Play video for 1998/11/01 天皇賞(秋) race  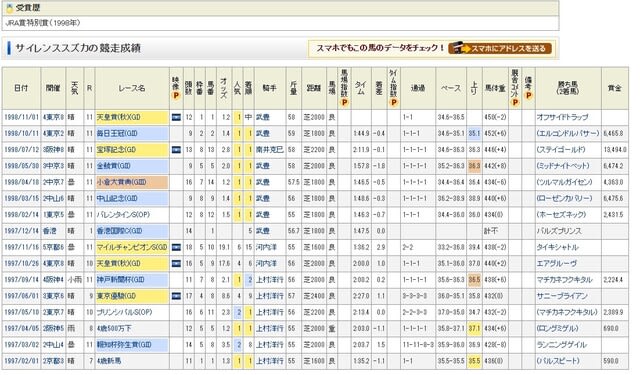tap(176, 117)
